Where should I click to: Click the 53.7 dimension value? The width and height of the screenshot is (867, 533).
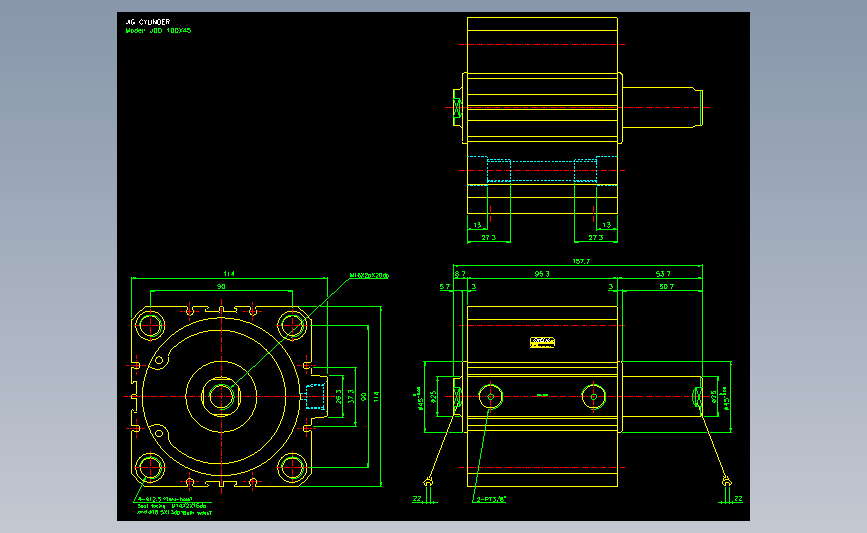coord(663,274)
